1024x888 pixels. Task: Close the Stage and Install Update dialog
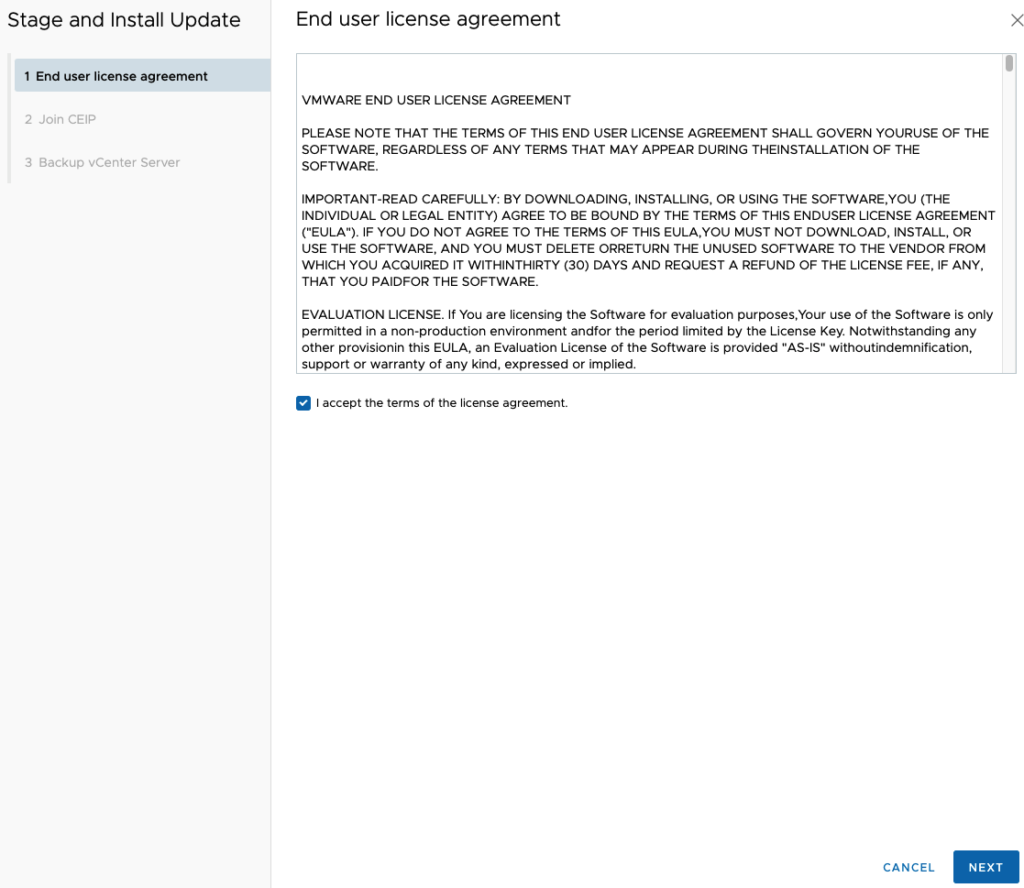point(1017,20)
